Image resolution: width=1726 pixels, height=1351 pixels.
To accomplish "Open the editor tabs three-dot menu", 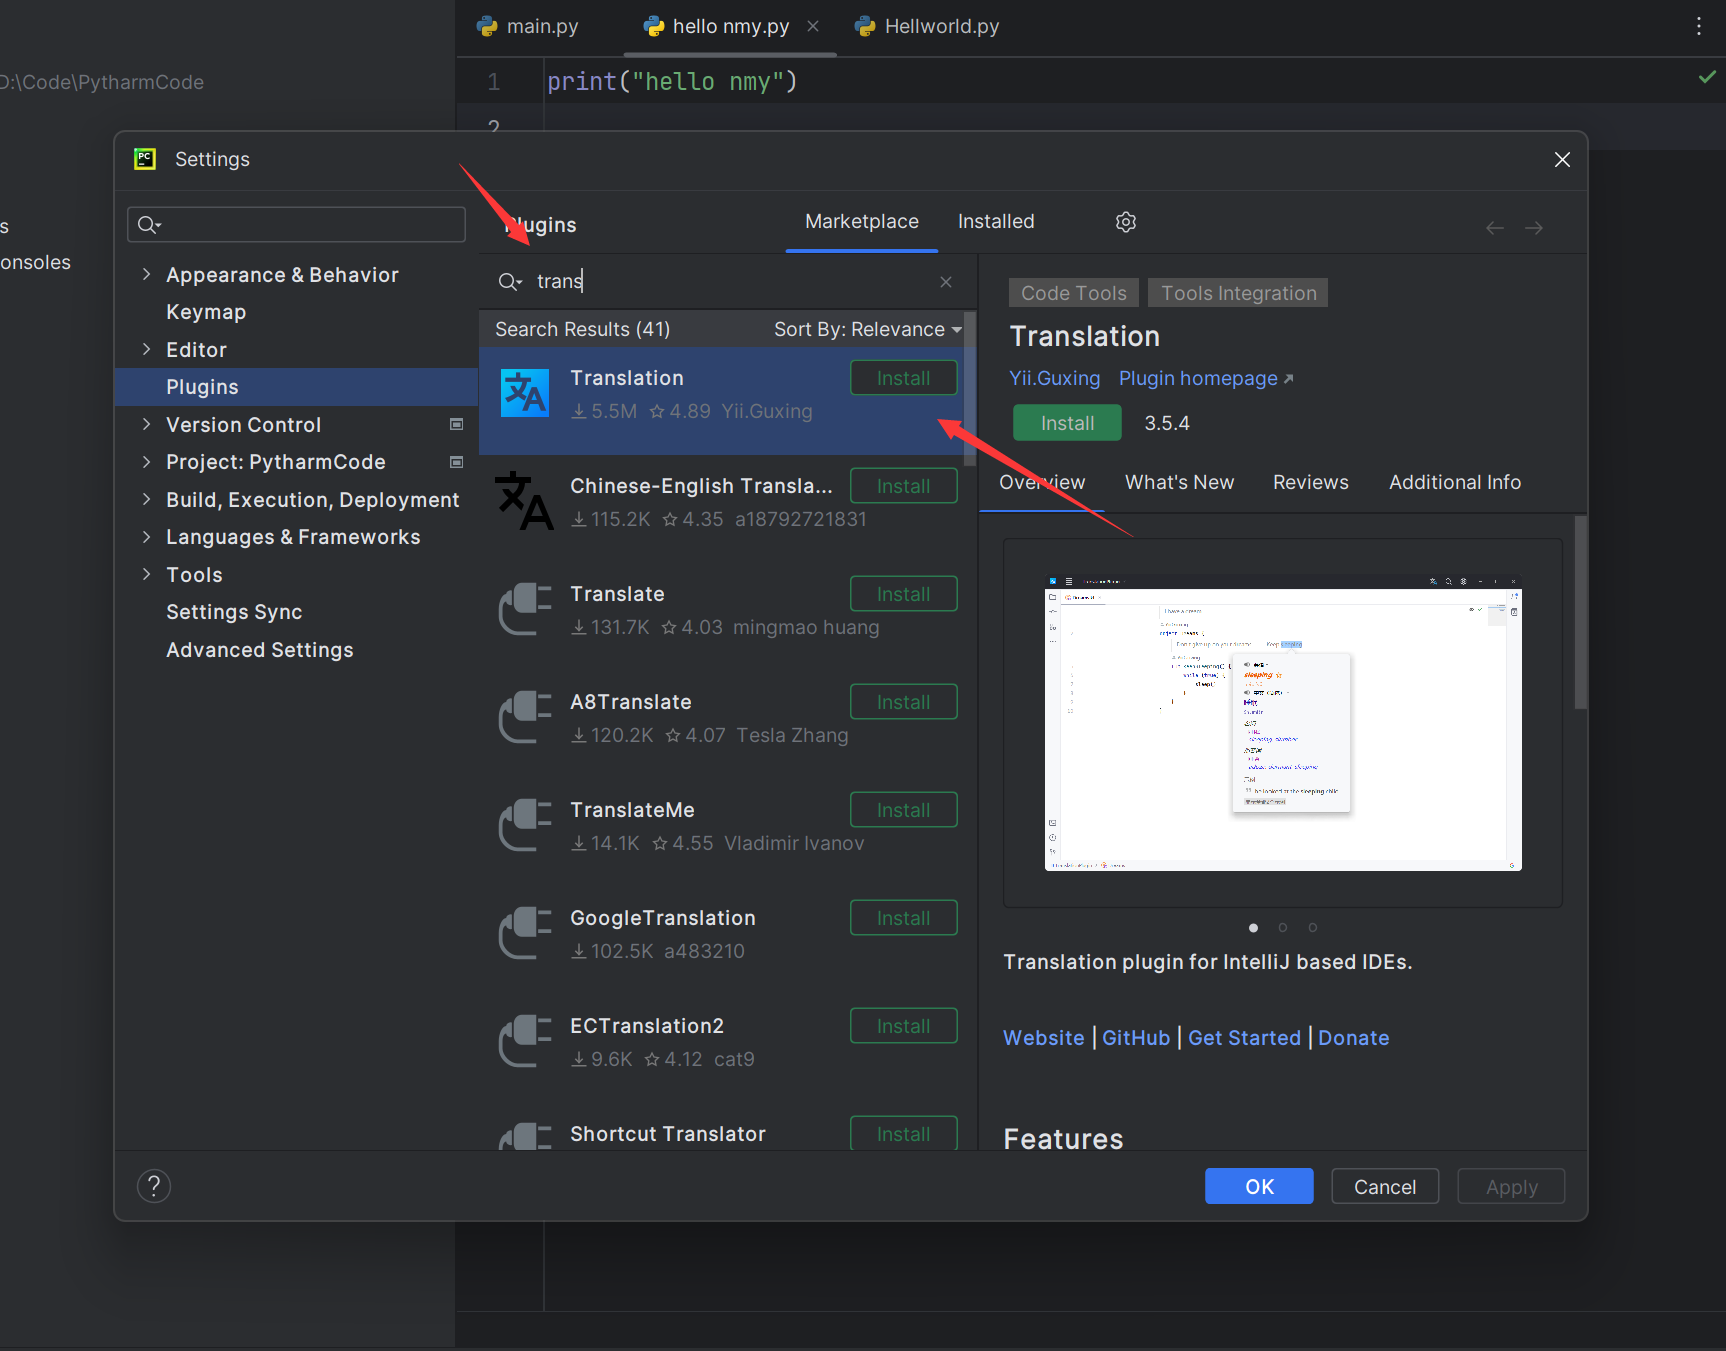I will 1698,26.
